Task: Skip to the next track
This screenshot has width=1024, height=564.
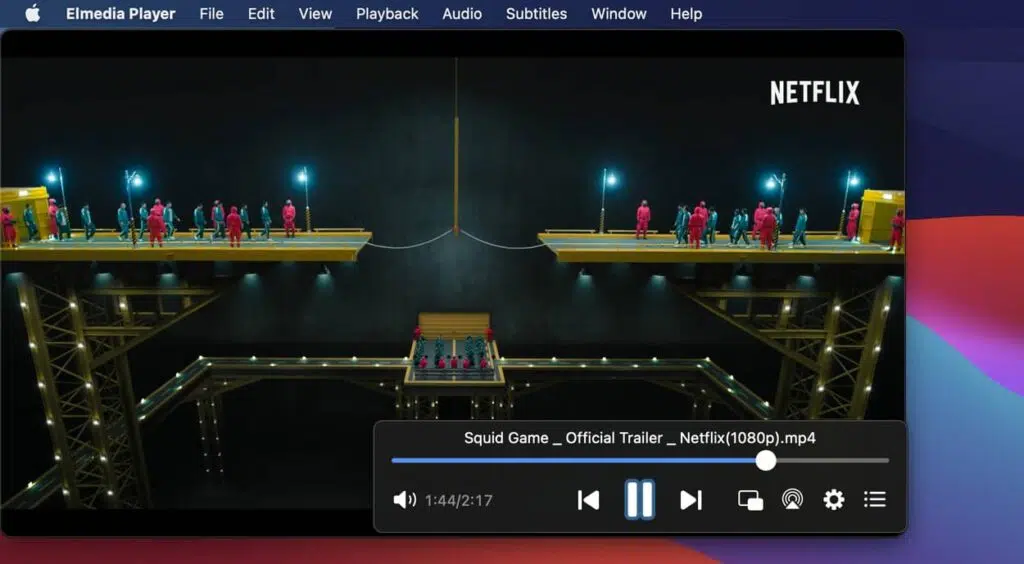Action: tap(691, 500)
